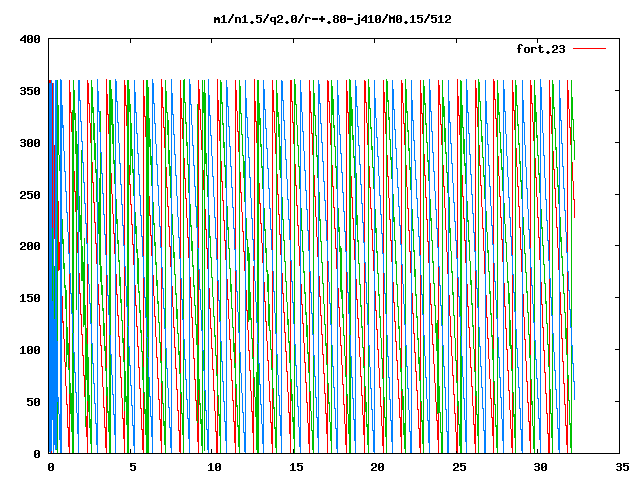Click x-axis label 25

tap(459, 467)
